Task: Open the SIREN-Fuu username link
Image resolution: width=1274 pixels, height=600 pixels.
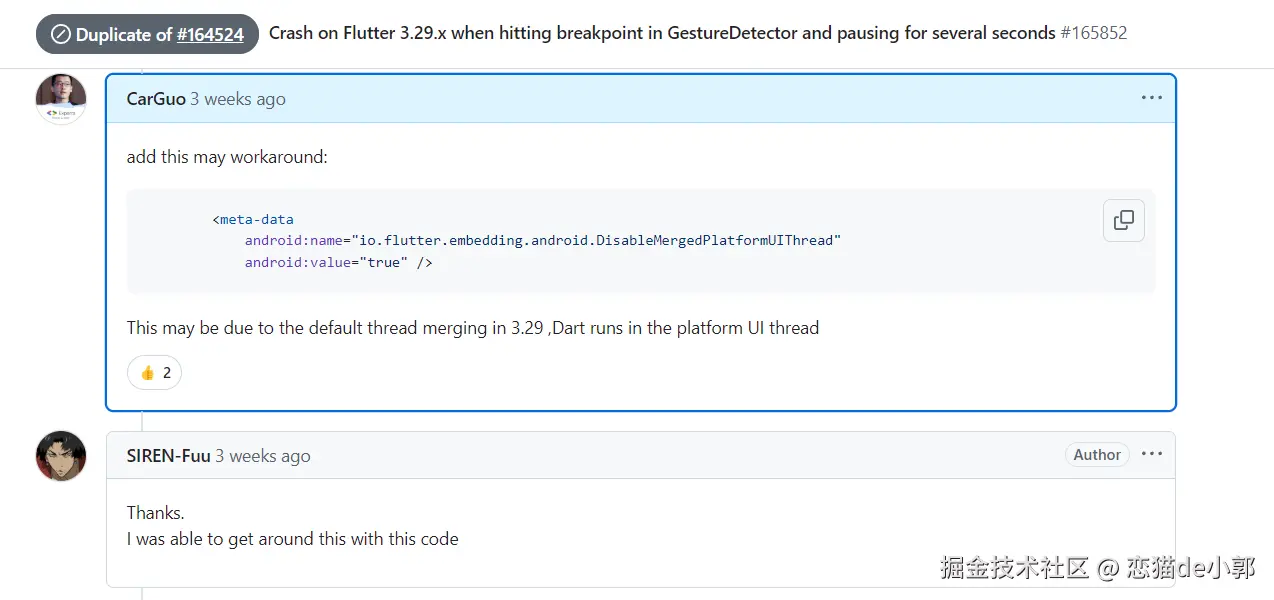Action: (168, 456)
